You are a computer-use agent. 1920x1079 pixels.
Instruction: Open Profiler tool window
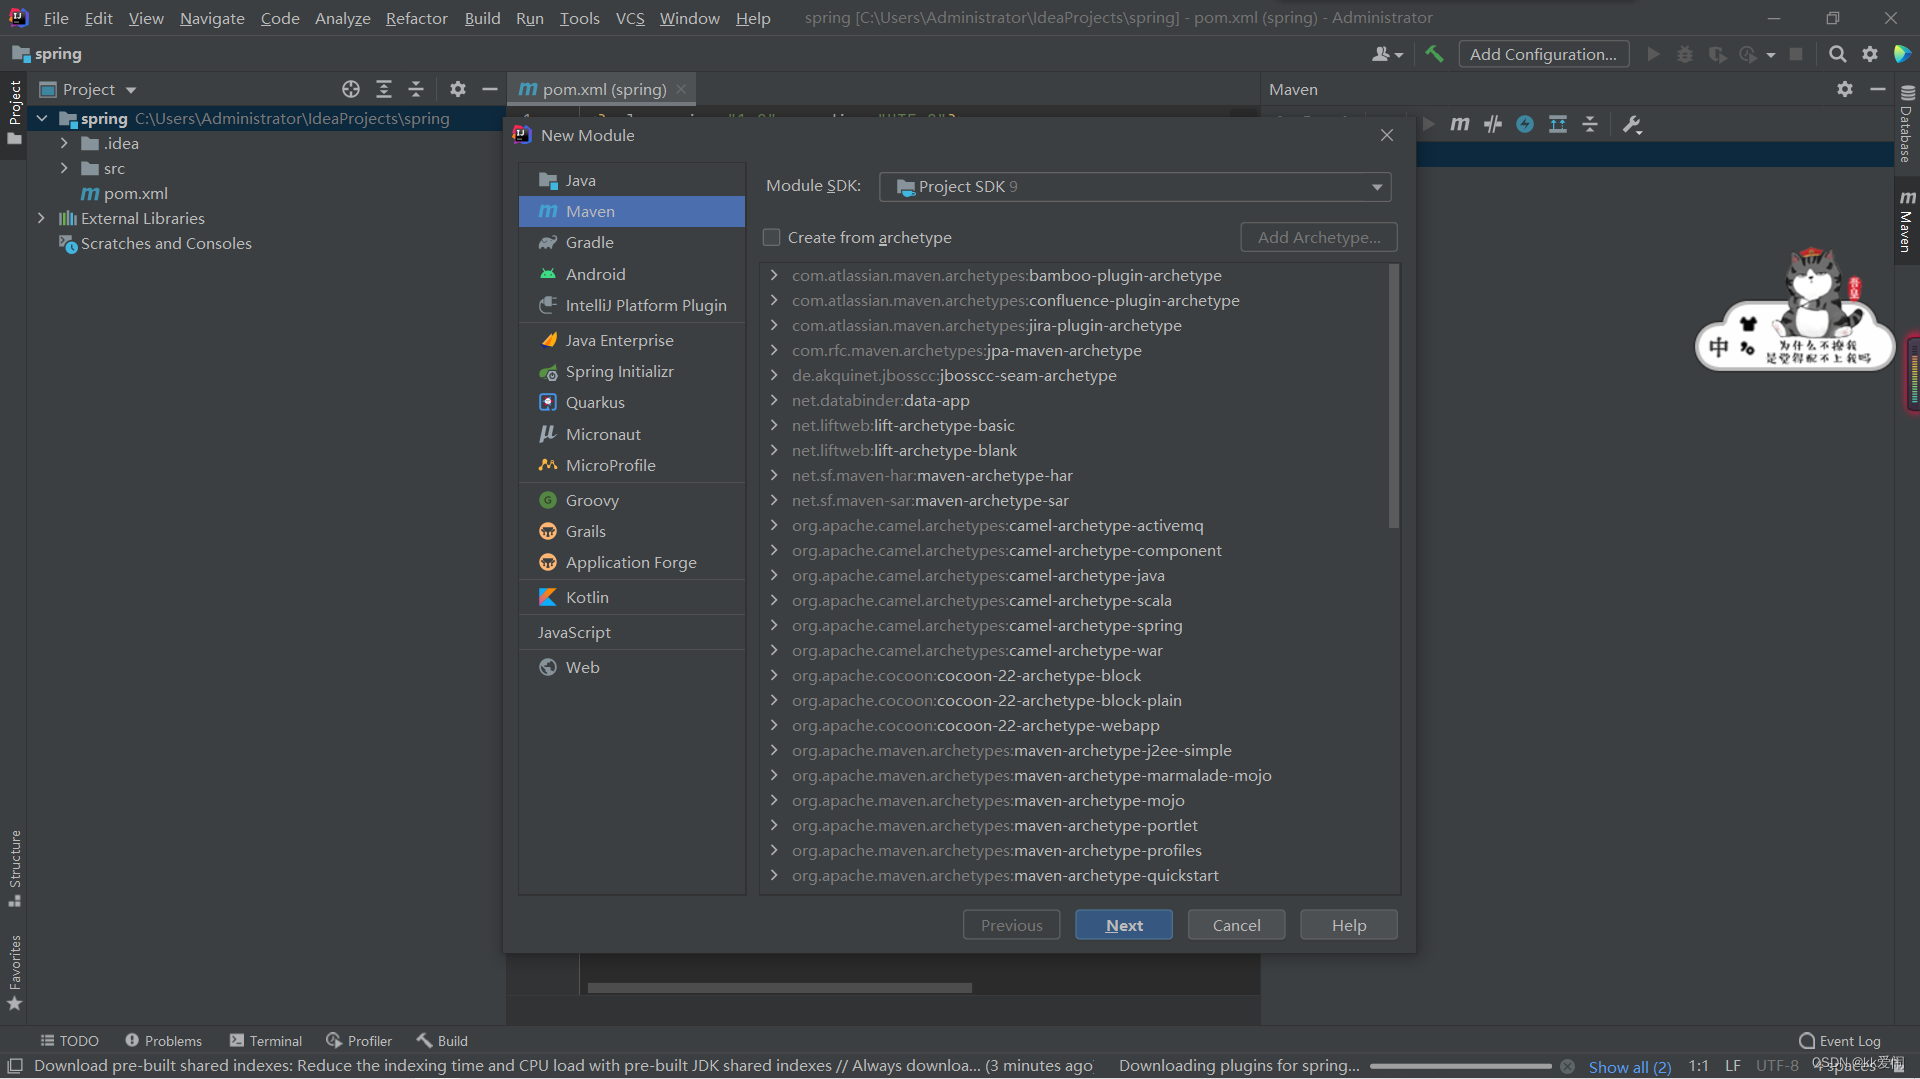(359, 1041)
